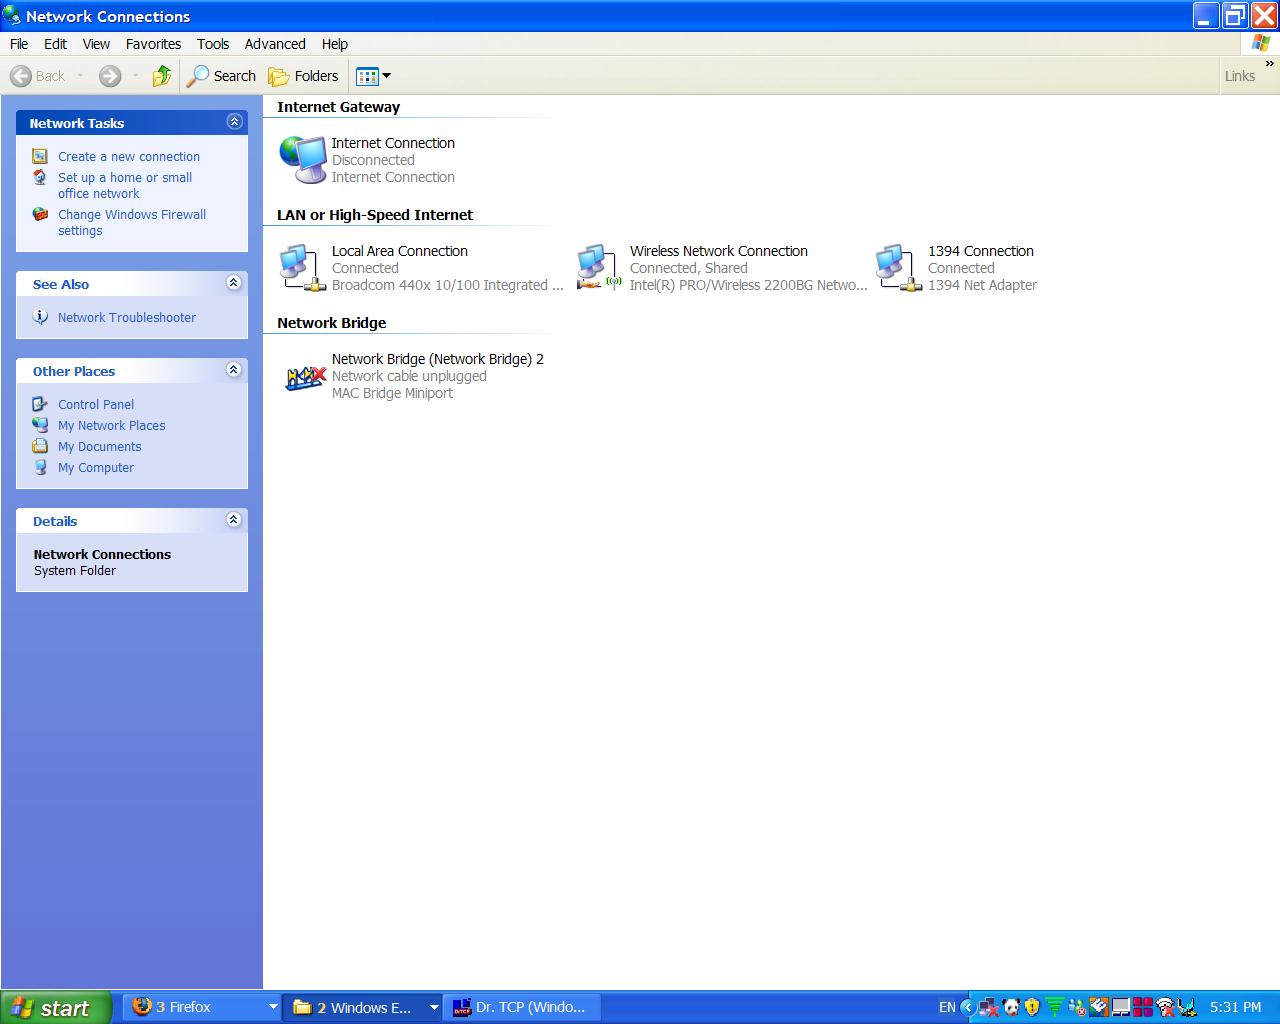Click Create a new connection link

pyautogui.click(x=129, y=157)
